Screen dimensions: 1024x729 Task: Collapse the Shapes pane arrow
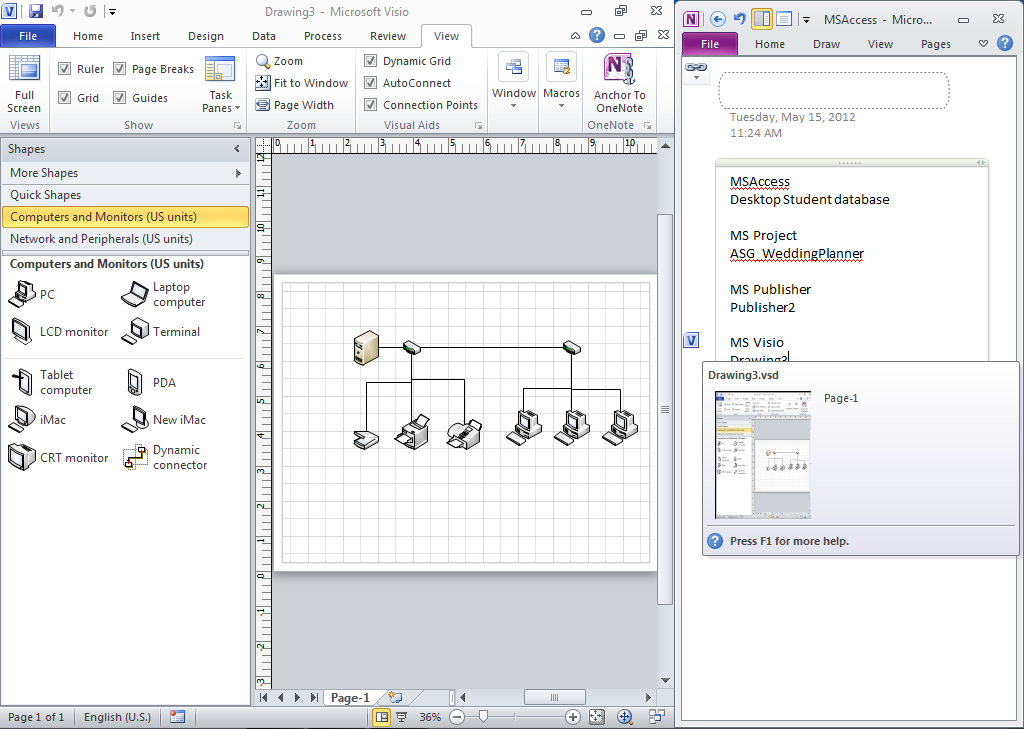click(237, 149)
